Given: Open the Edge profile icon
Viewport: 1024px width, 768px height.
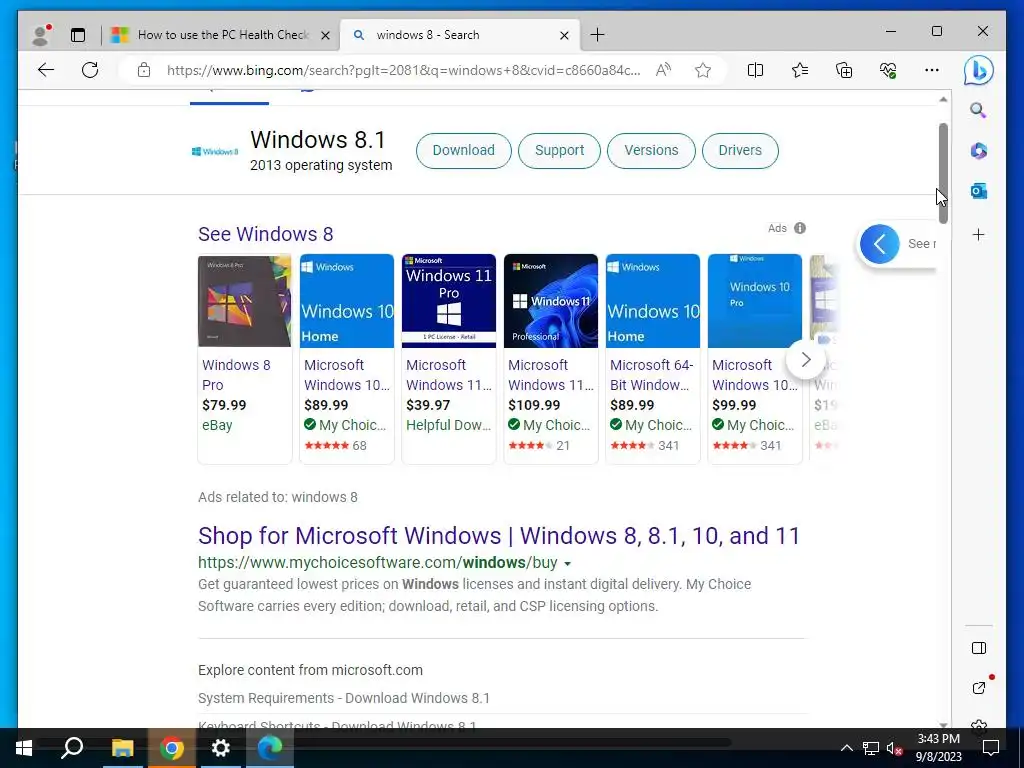Looking at the screenshot, I should 41,35.
